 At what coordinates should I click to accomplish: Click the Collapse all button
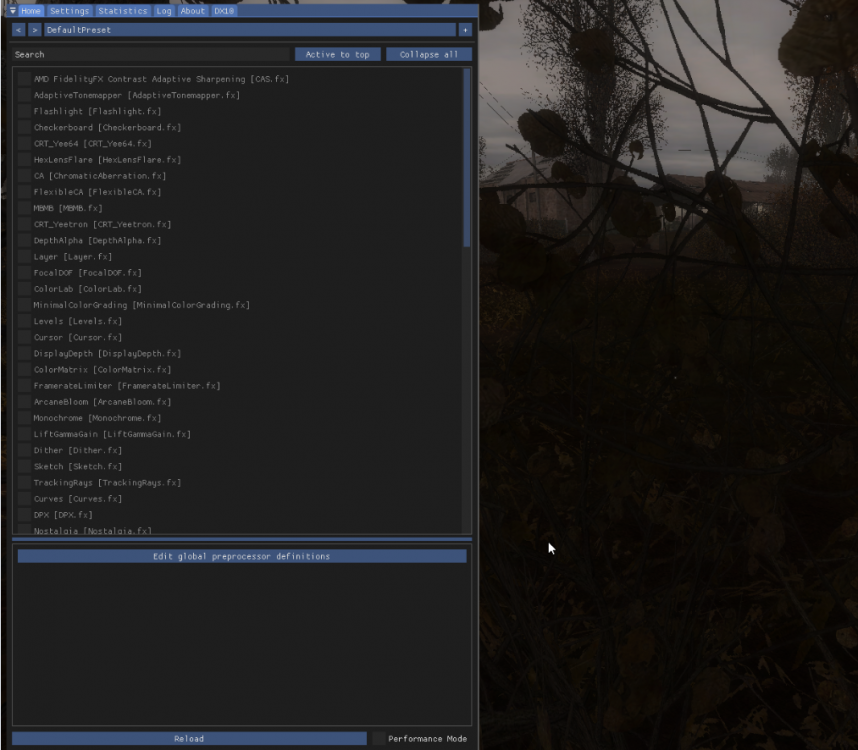tap(429, 54)
